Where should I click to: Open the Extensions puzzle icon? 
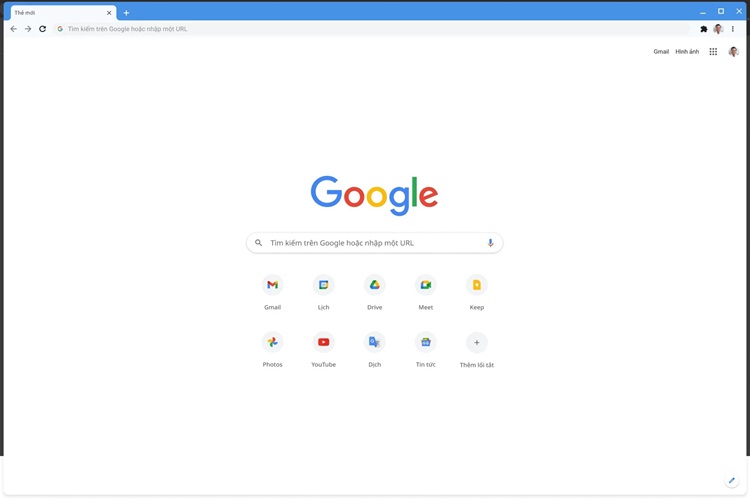click(x=704, y=29)
